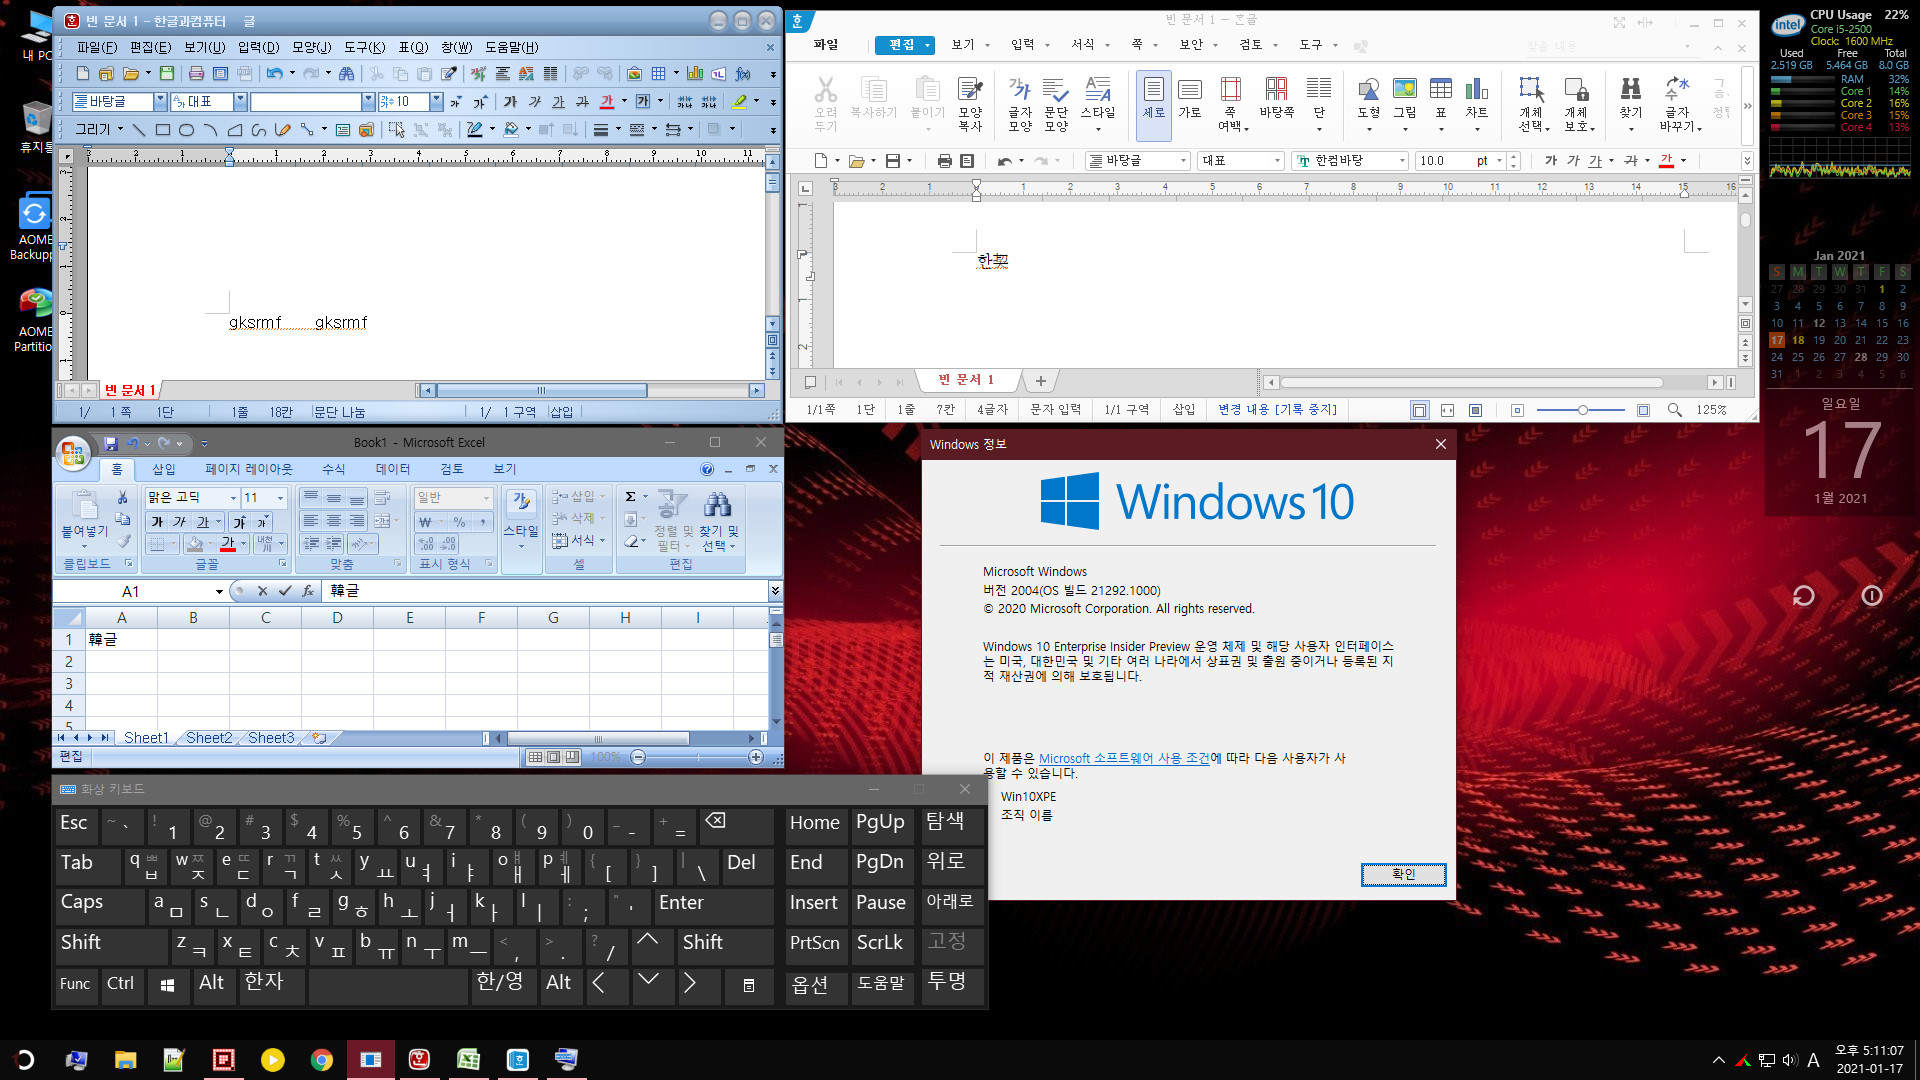Adjust Hancom zoom slider handle
This screenshot has width=1920, height=1080.
[1582, 410]
